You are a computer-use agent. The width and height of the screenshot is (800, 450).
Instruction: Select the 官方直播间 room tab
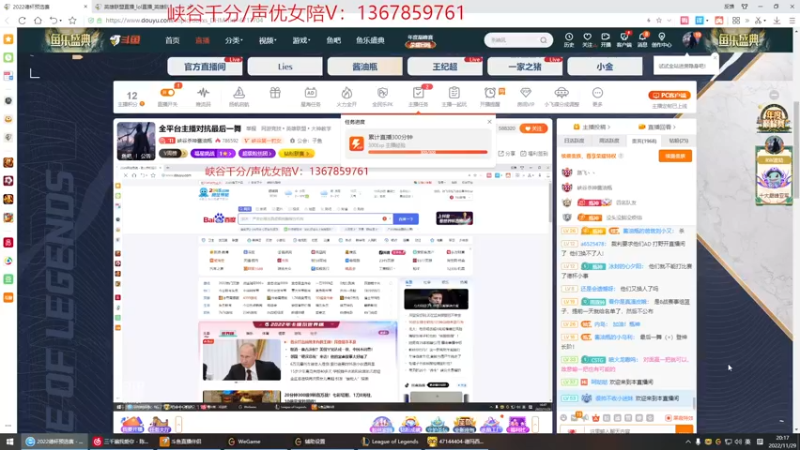[205, 66]
